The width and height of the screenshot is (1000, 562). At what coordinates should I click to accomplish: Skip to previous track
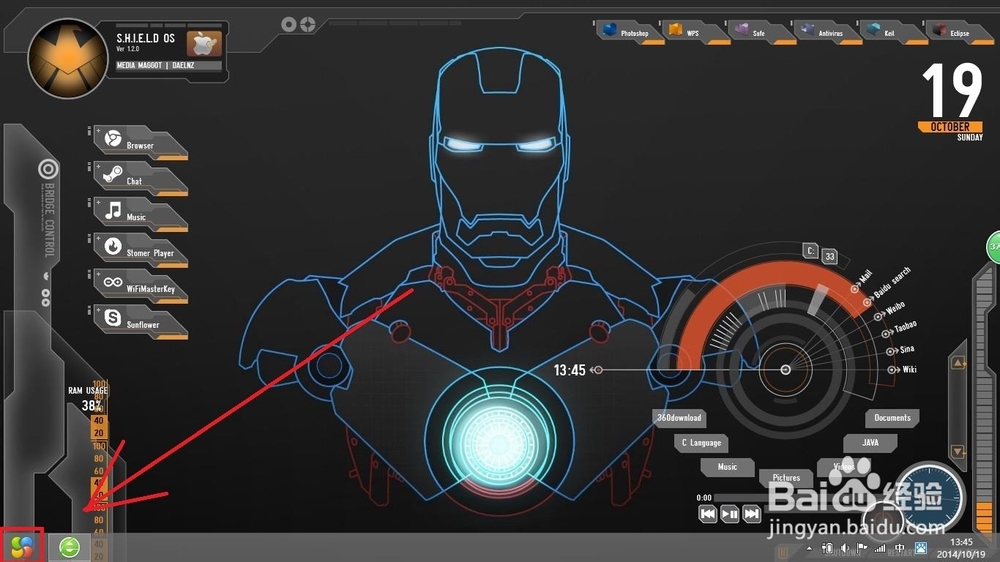click(707, 514)
